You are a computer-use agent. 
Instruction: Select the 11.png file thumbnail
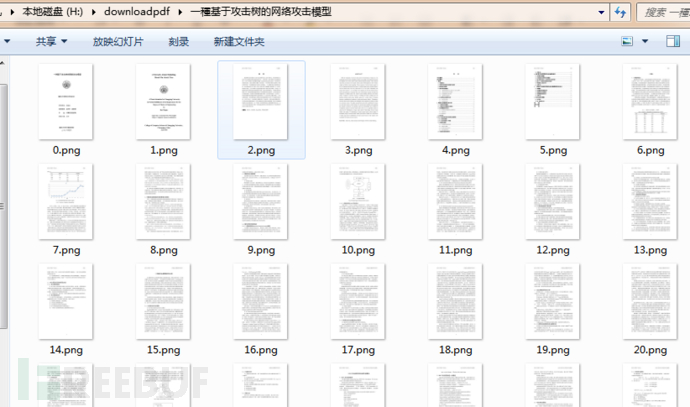(455, 202)
